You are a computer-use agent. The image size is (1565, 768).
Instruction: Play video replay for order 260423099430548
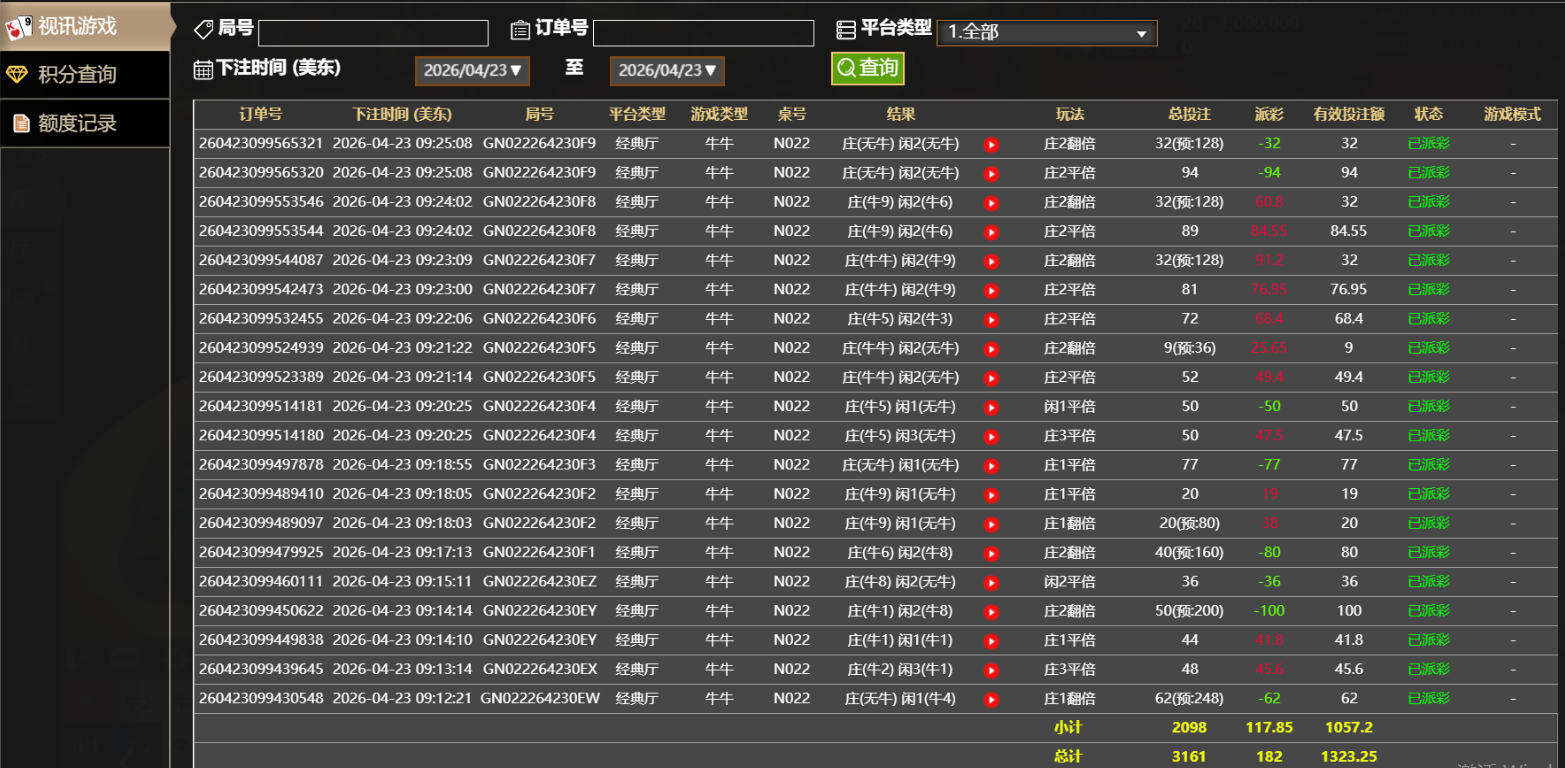tap(991, 700)
